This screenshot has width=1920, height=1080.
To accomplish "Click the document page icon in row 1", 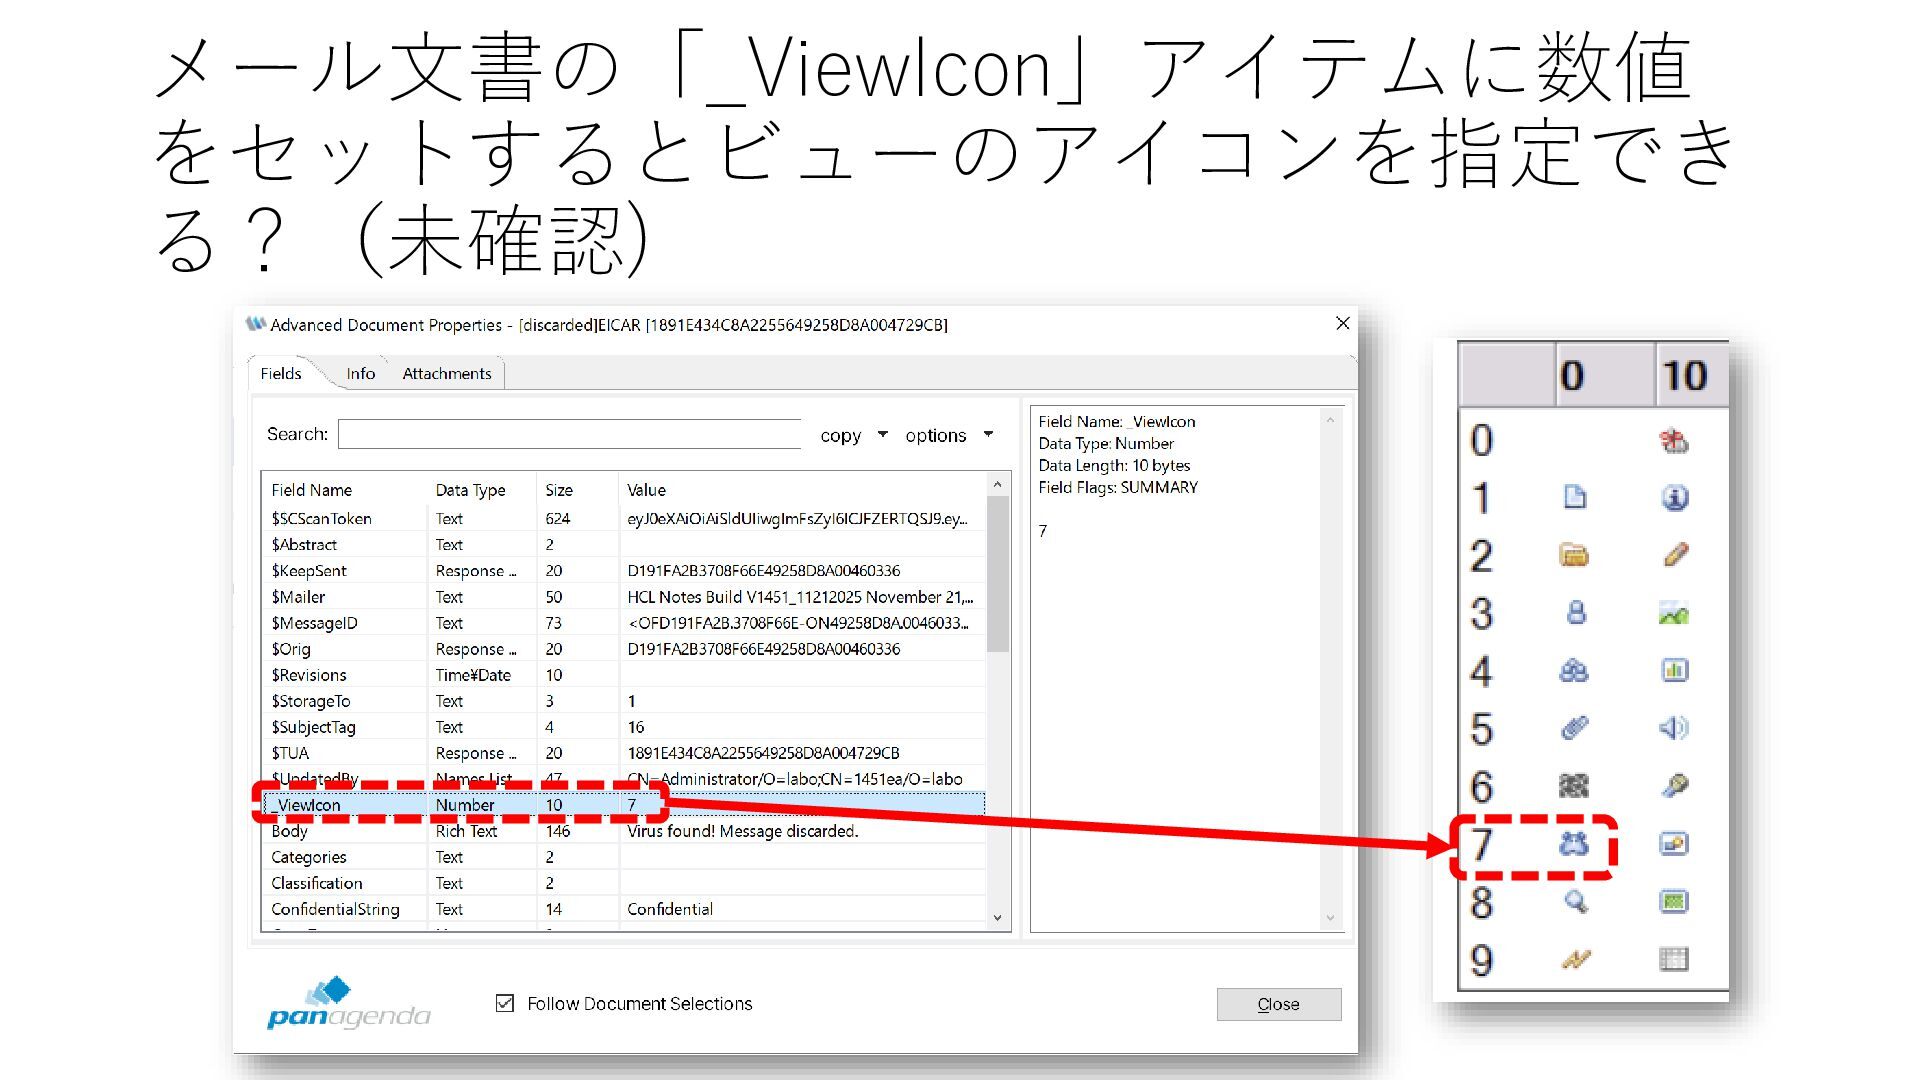I will [1574, 498].
